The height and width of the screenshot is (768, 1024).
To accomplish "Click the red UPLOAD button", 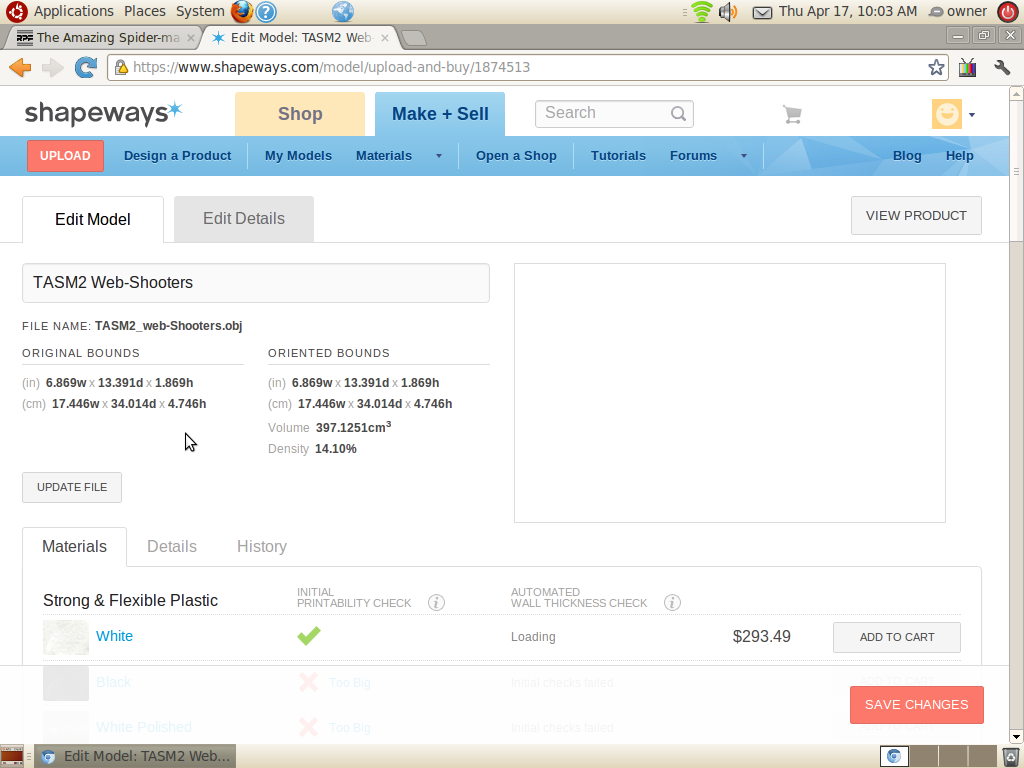I will [x=65, y=156].
